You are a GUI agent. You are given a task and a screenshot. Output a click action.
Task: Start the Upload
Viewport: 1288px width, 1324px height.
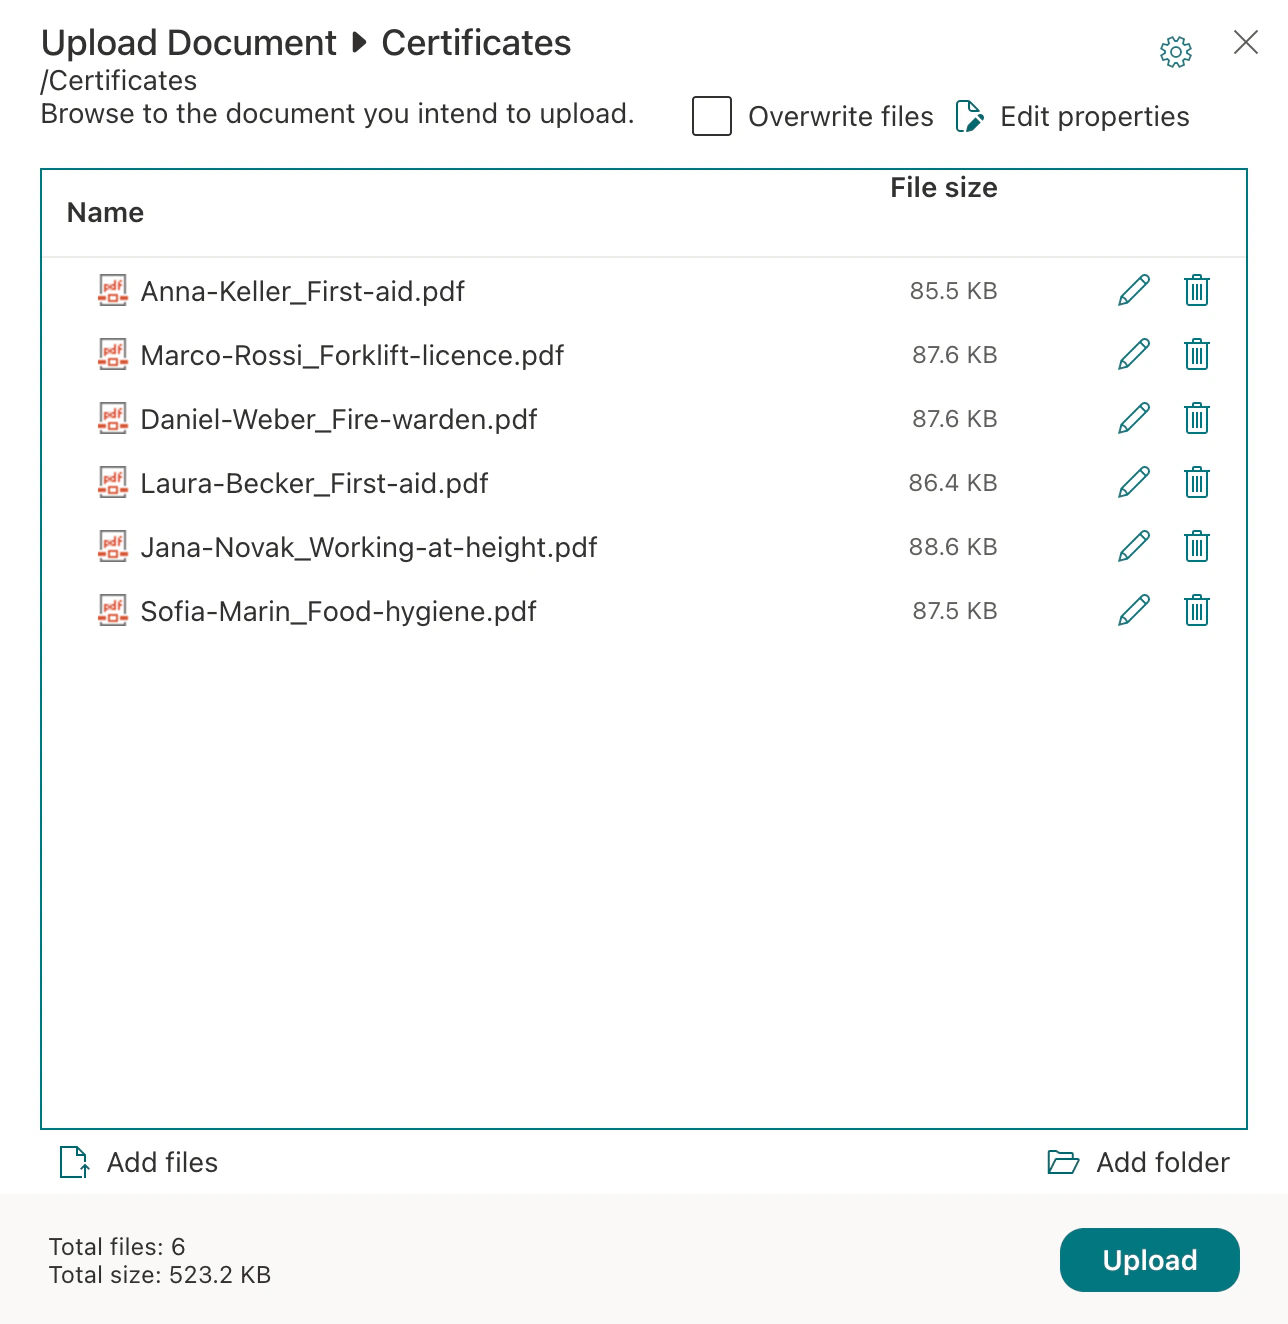tap(1150, 1260)
